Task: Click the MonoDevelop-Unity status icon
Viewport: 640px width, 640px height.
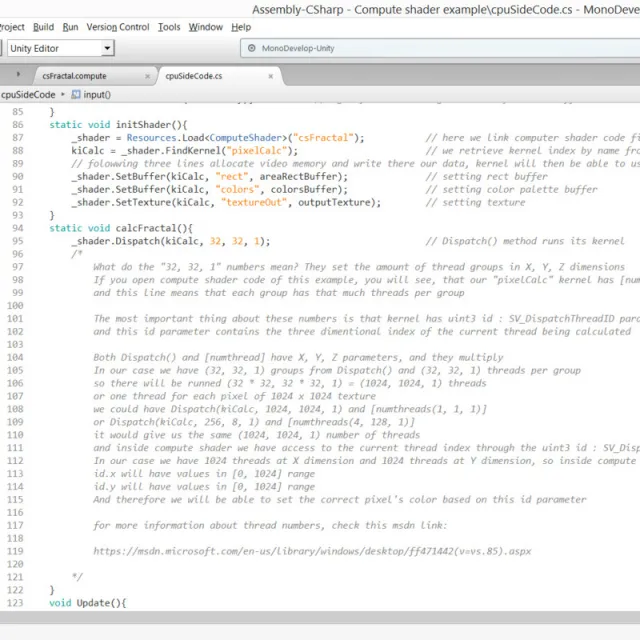Action: click(252, 48)
